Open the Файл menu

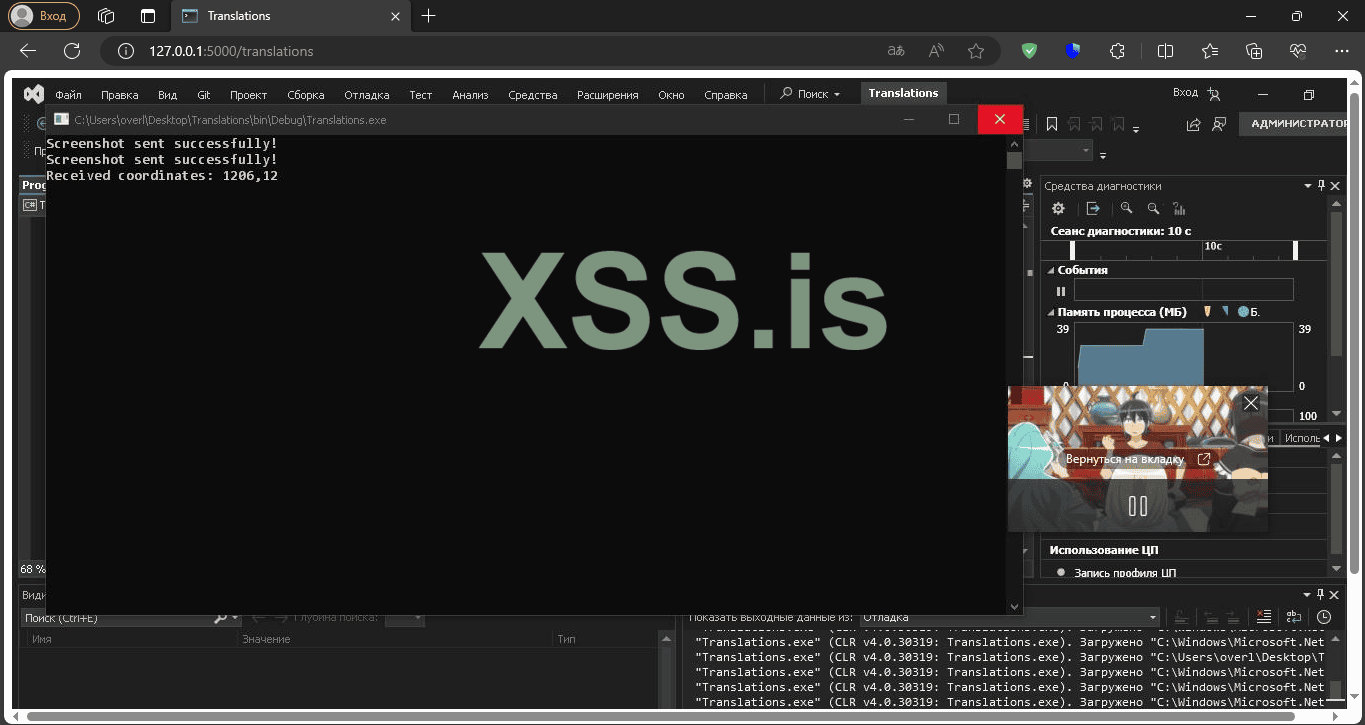coord(68,95)
